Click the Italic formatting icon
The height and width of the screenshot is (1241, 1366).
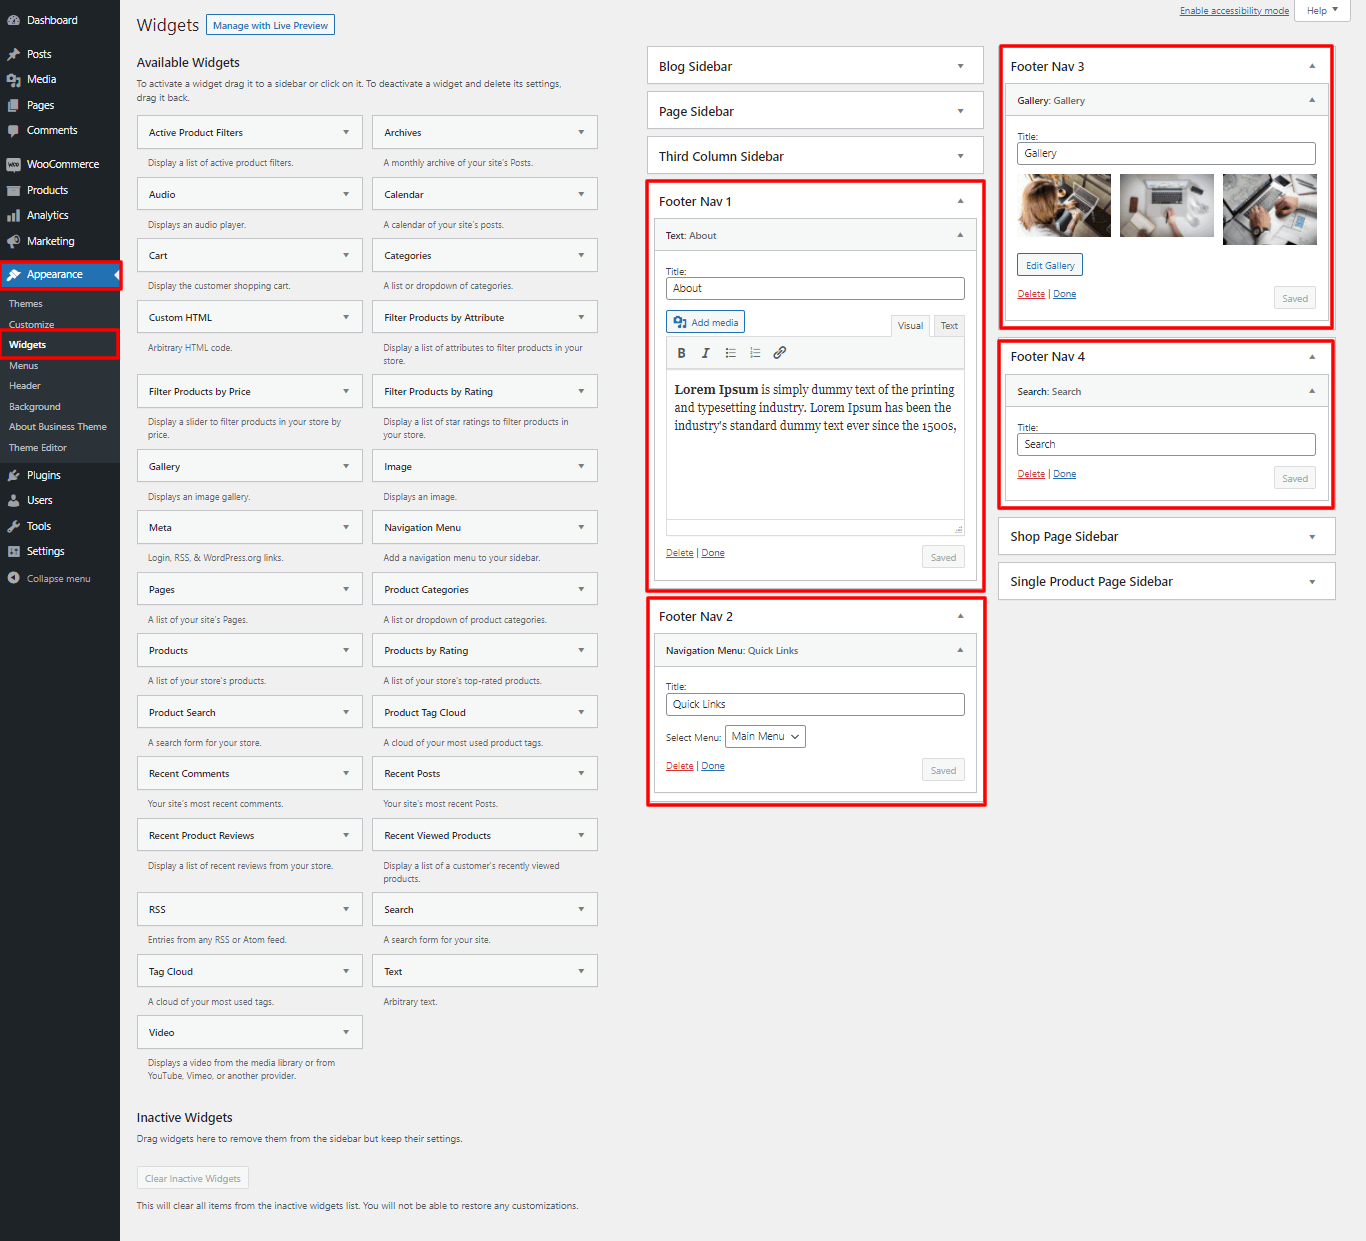(706, 353)
